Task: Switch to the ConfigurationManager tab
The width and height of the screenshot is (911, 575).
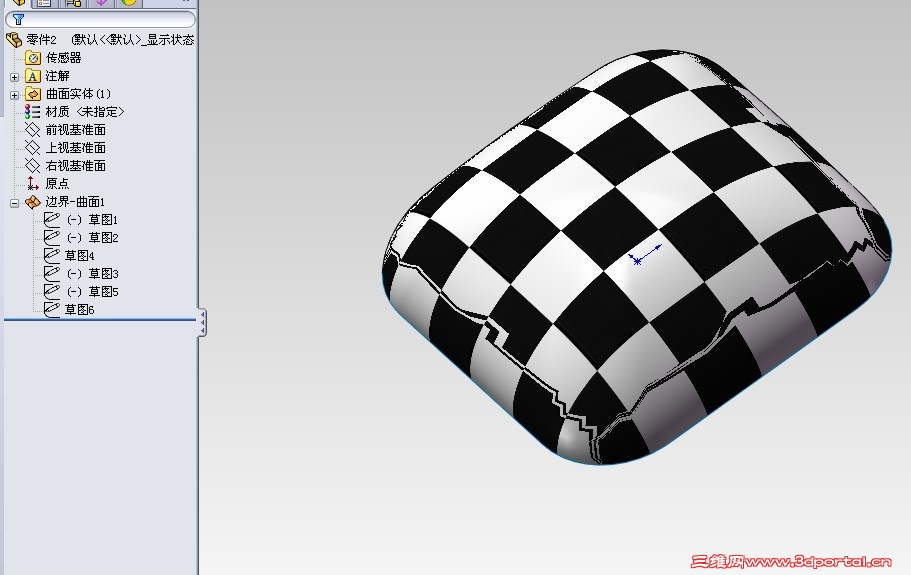Action: [x=73, y=3]
